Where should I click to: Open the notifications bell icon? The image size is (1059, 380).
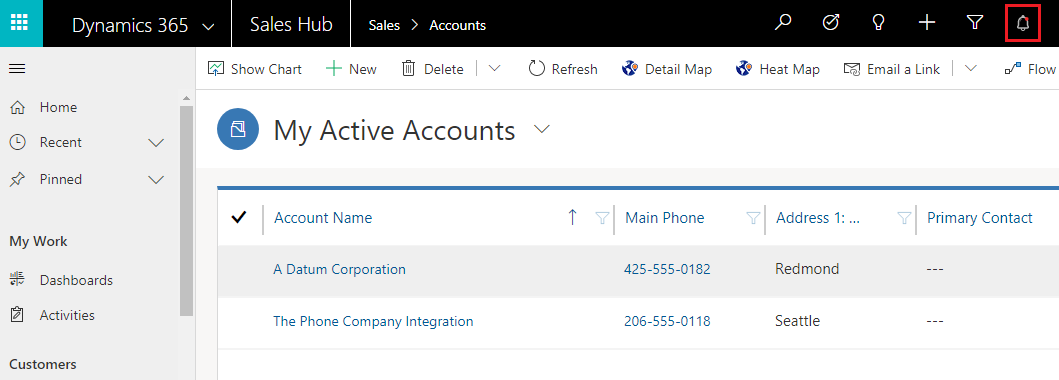coord(1023,24)
